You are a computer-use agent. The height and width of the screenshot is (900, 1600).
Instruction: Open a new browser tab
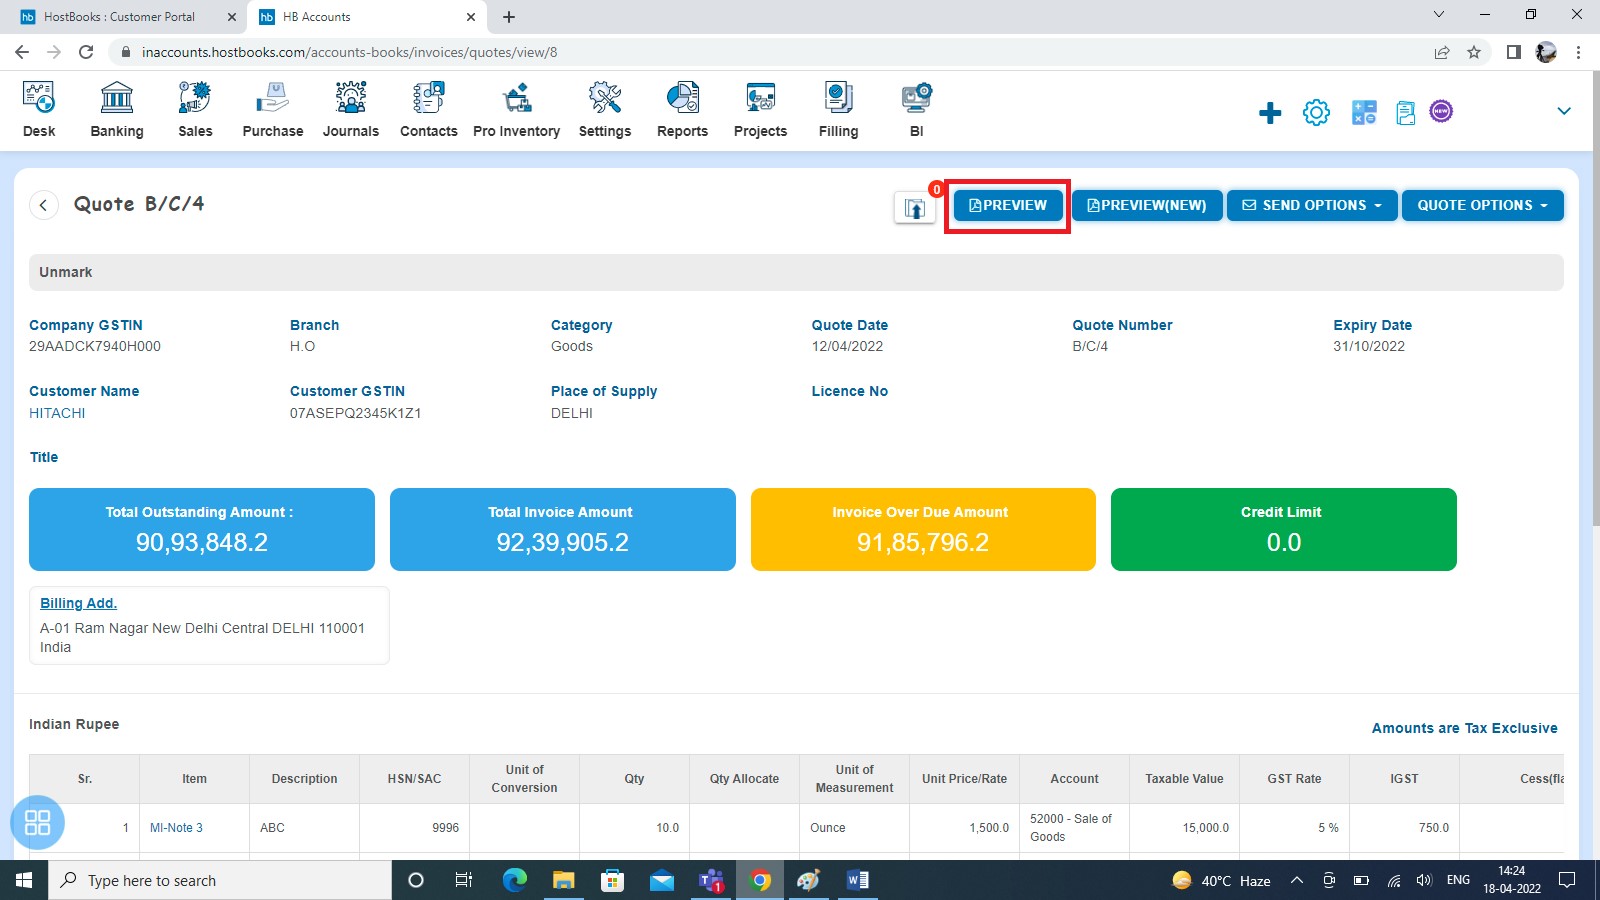tap(509, 17)
